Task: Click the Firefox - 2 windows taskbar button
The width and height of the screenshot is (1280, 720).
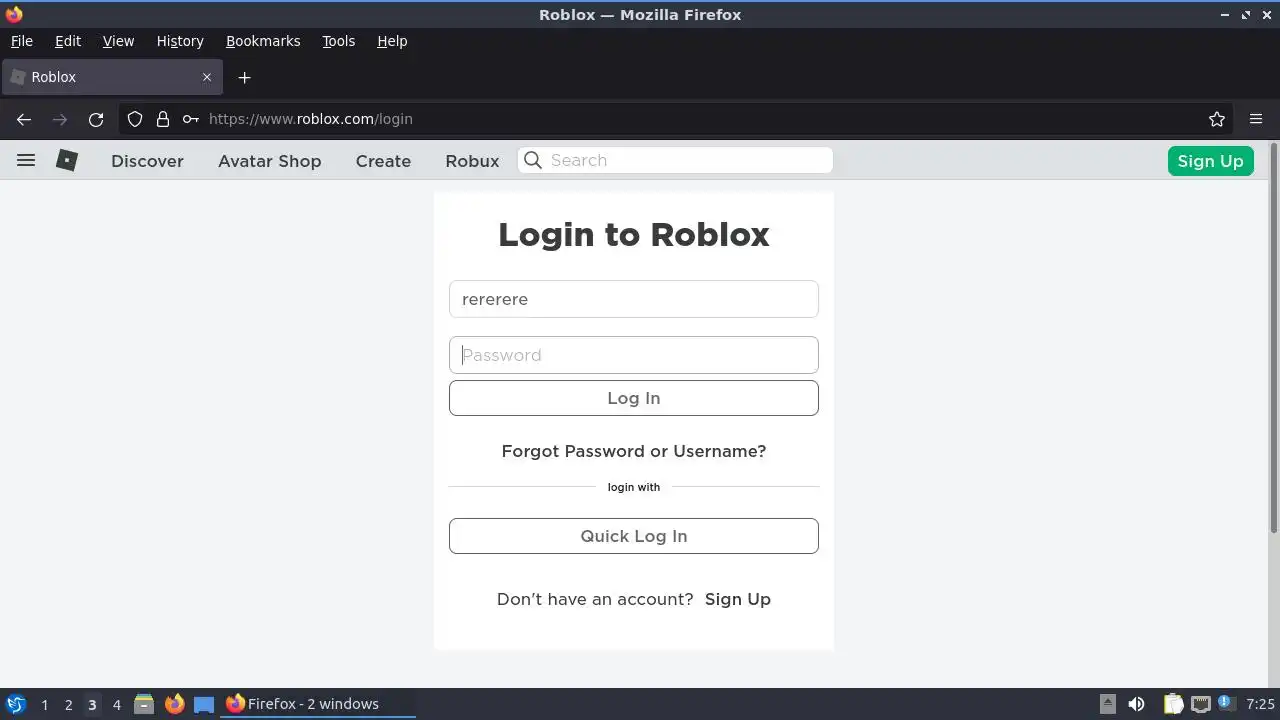Action: [x=318, y=704]
